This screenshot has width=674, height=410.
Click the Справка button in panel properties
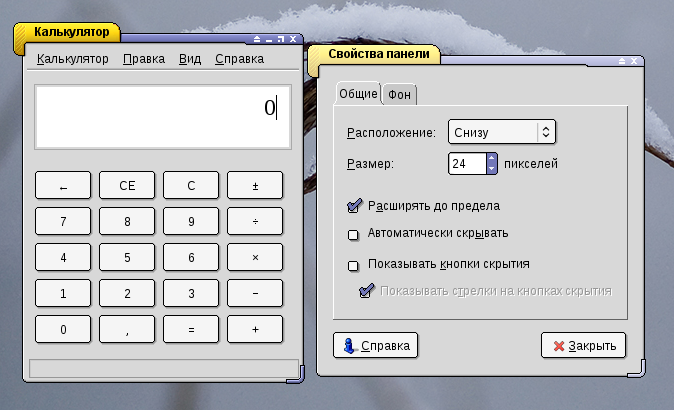click(375, 345)
